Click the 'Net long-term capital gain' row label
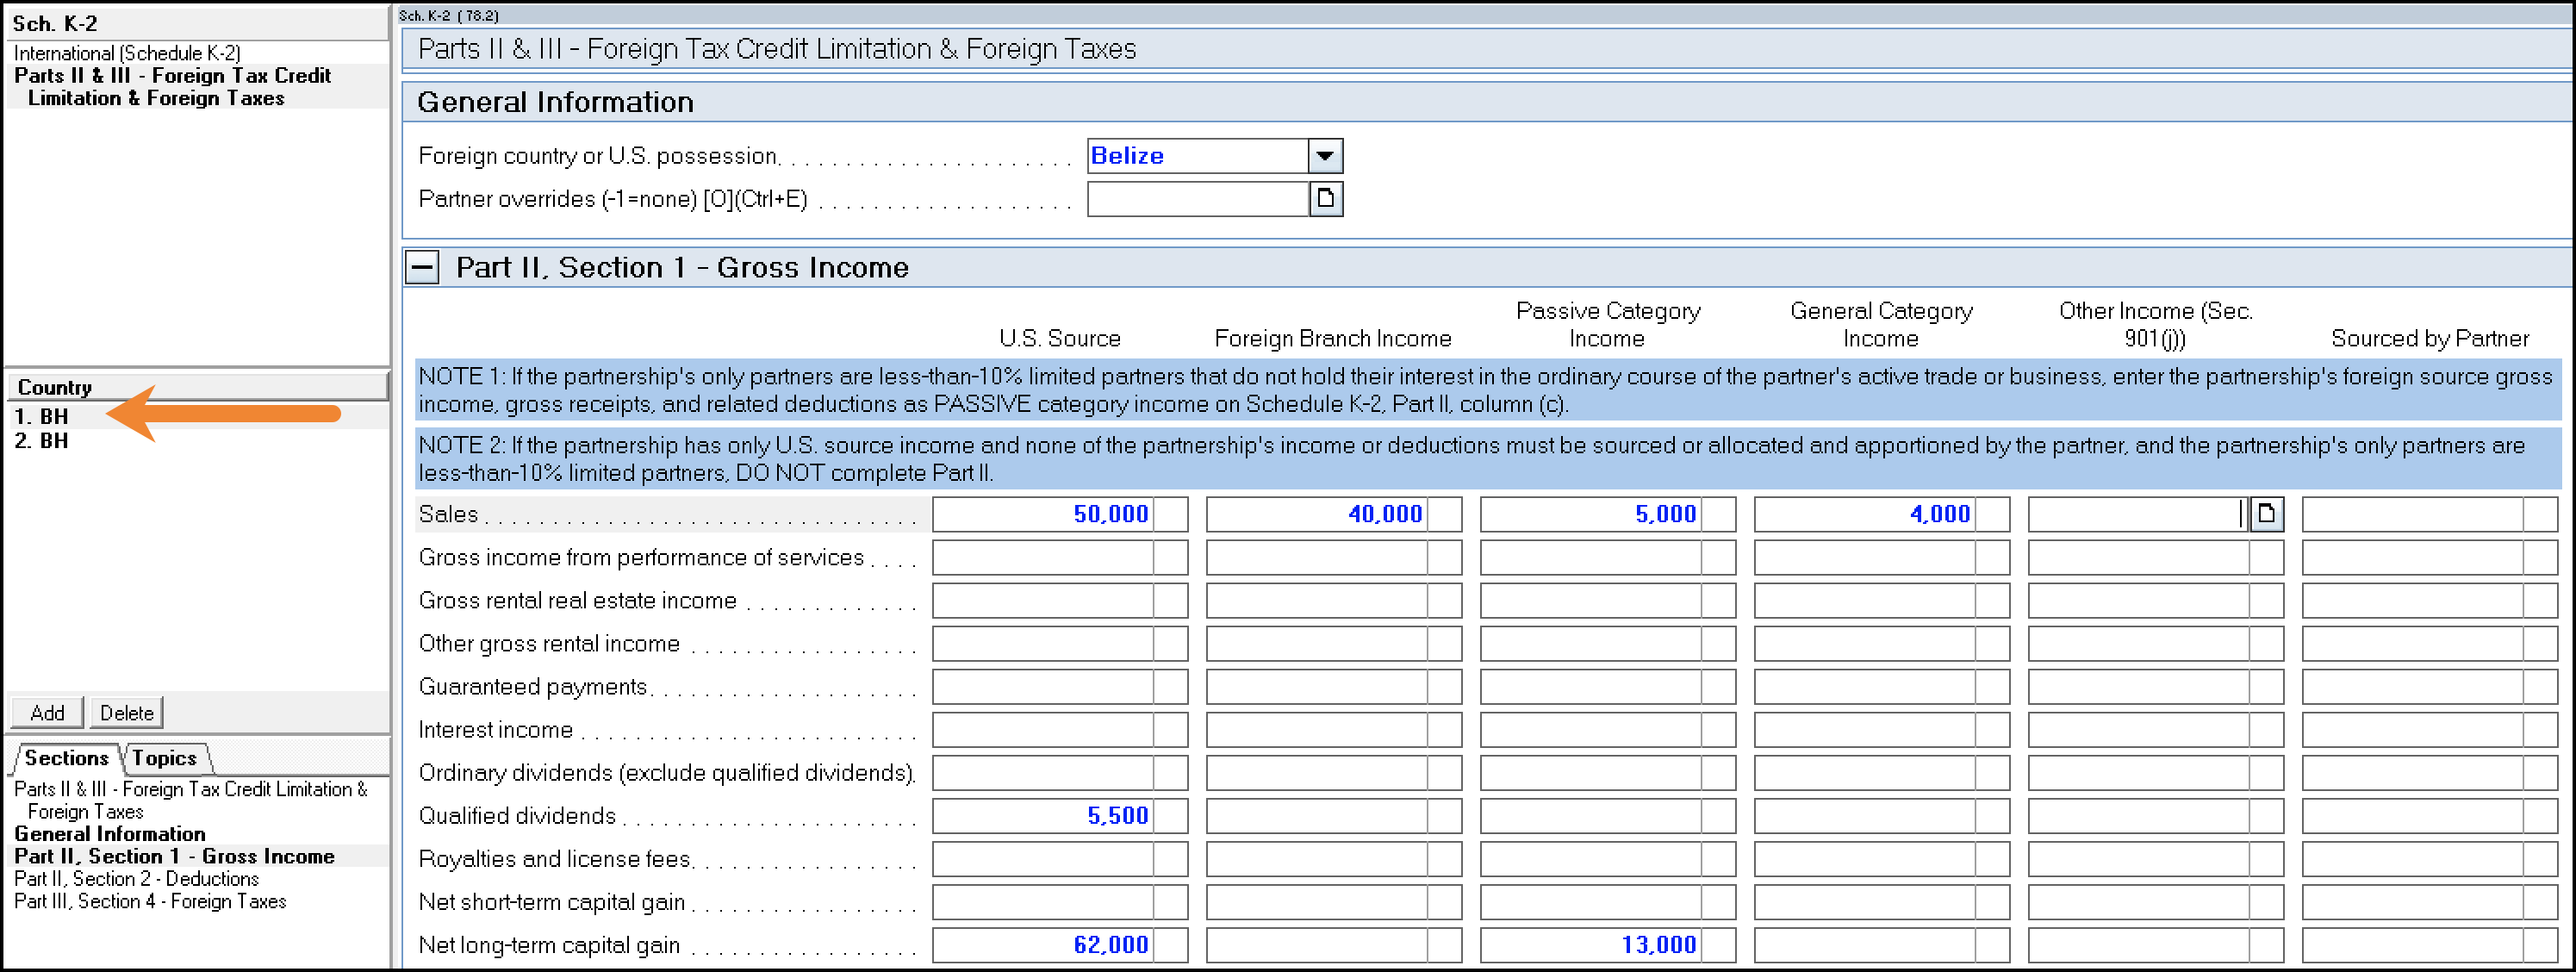 [x=549, y=945]
